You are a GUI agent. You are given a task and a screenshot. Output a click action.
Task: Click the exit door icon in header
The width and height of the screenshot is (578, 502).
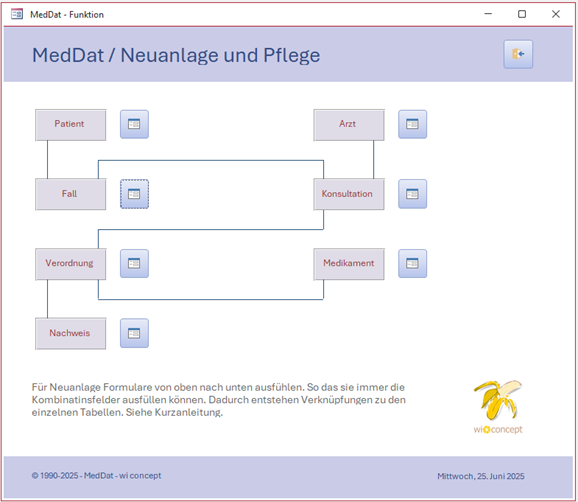[518, 54]
